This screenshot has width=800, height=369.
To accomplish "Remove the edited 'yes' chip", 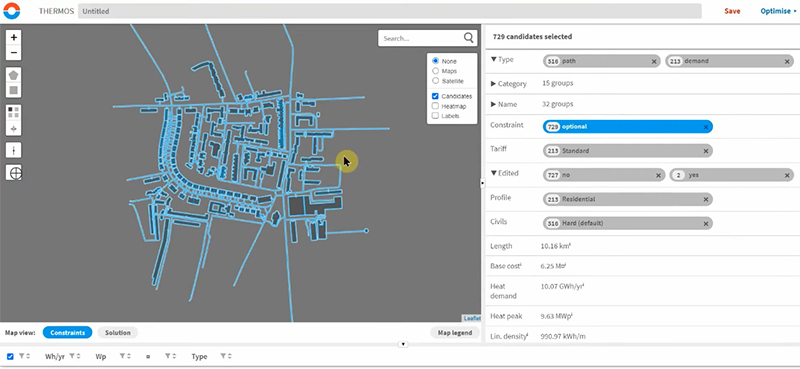I will pos(787,175).
